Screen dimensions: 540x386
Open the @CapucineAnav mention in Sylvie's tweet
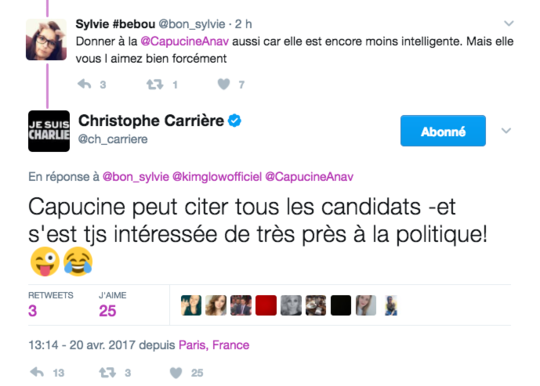185,41
